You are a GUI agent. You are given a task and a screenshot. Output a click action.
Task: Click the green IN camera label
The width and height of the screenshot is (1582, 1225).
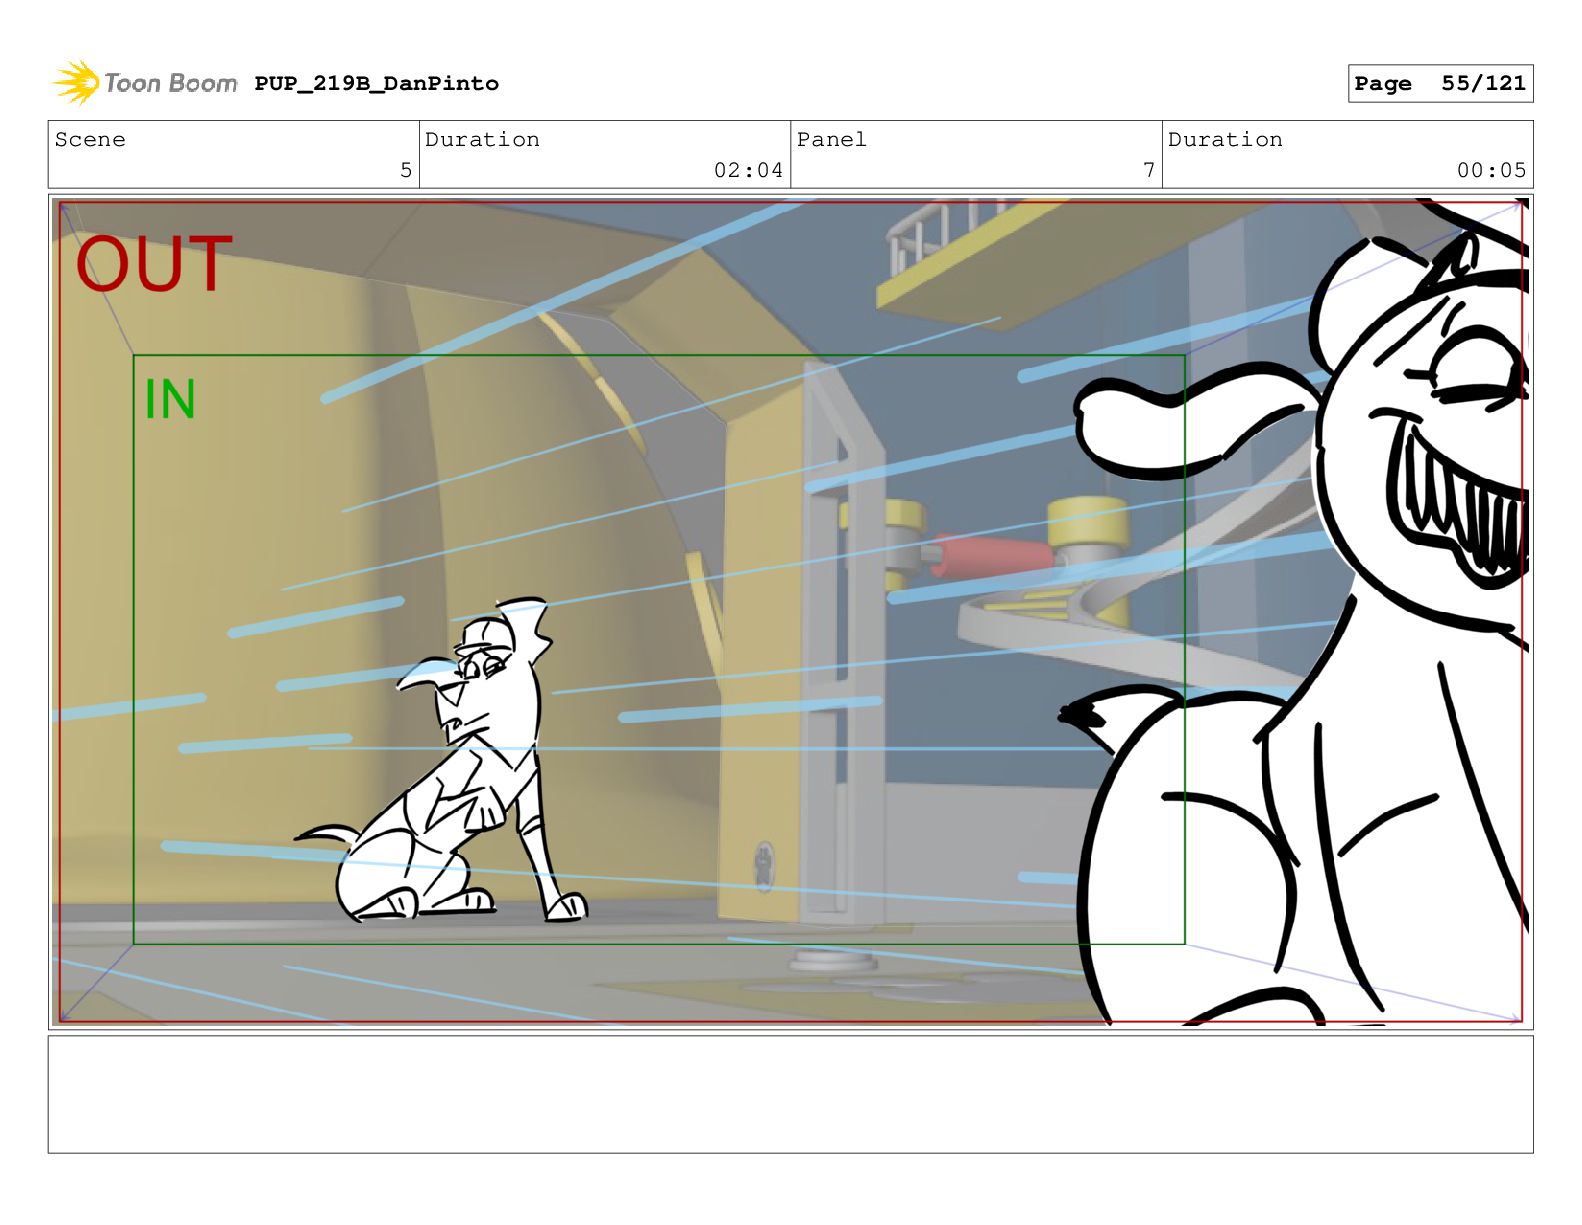(x=170, y=399)
